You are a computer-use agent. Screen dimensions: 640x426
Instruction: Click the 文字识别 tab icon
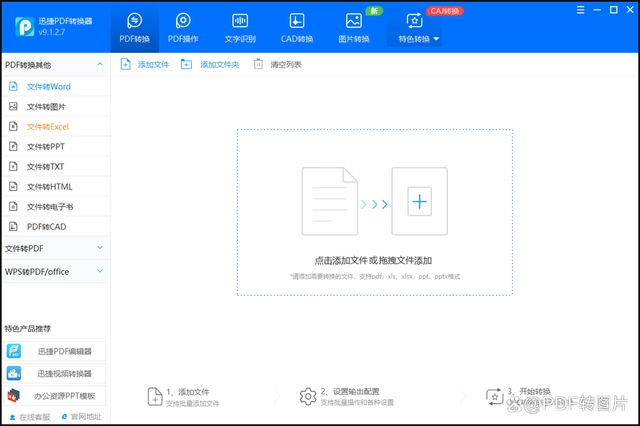(240, 20)
